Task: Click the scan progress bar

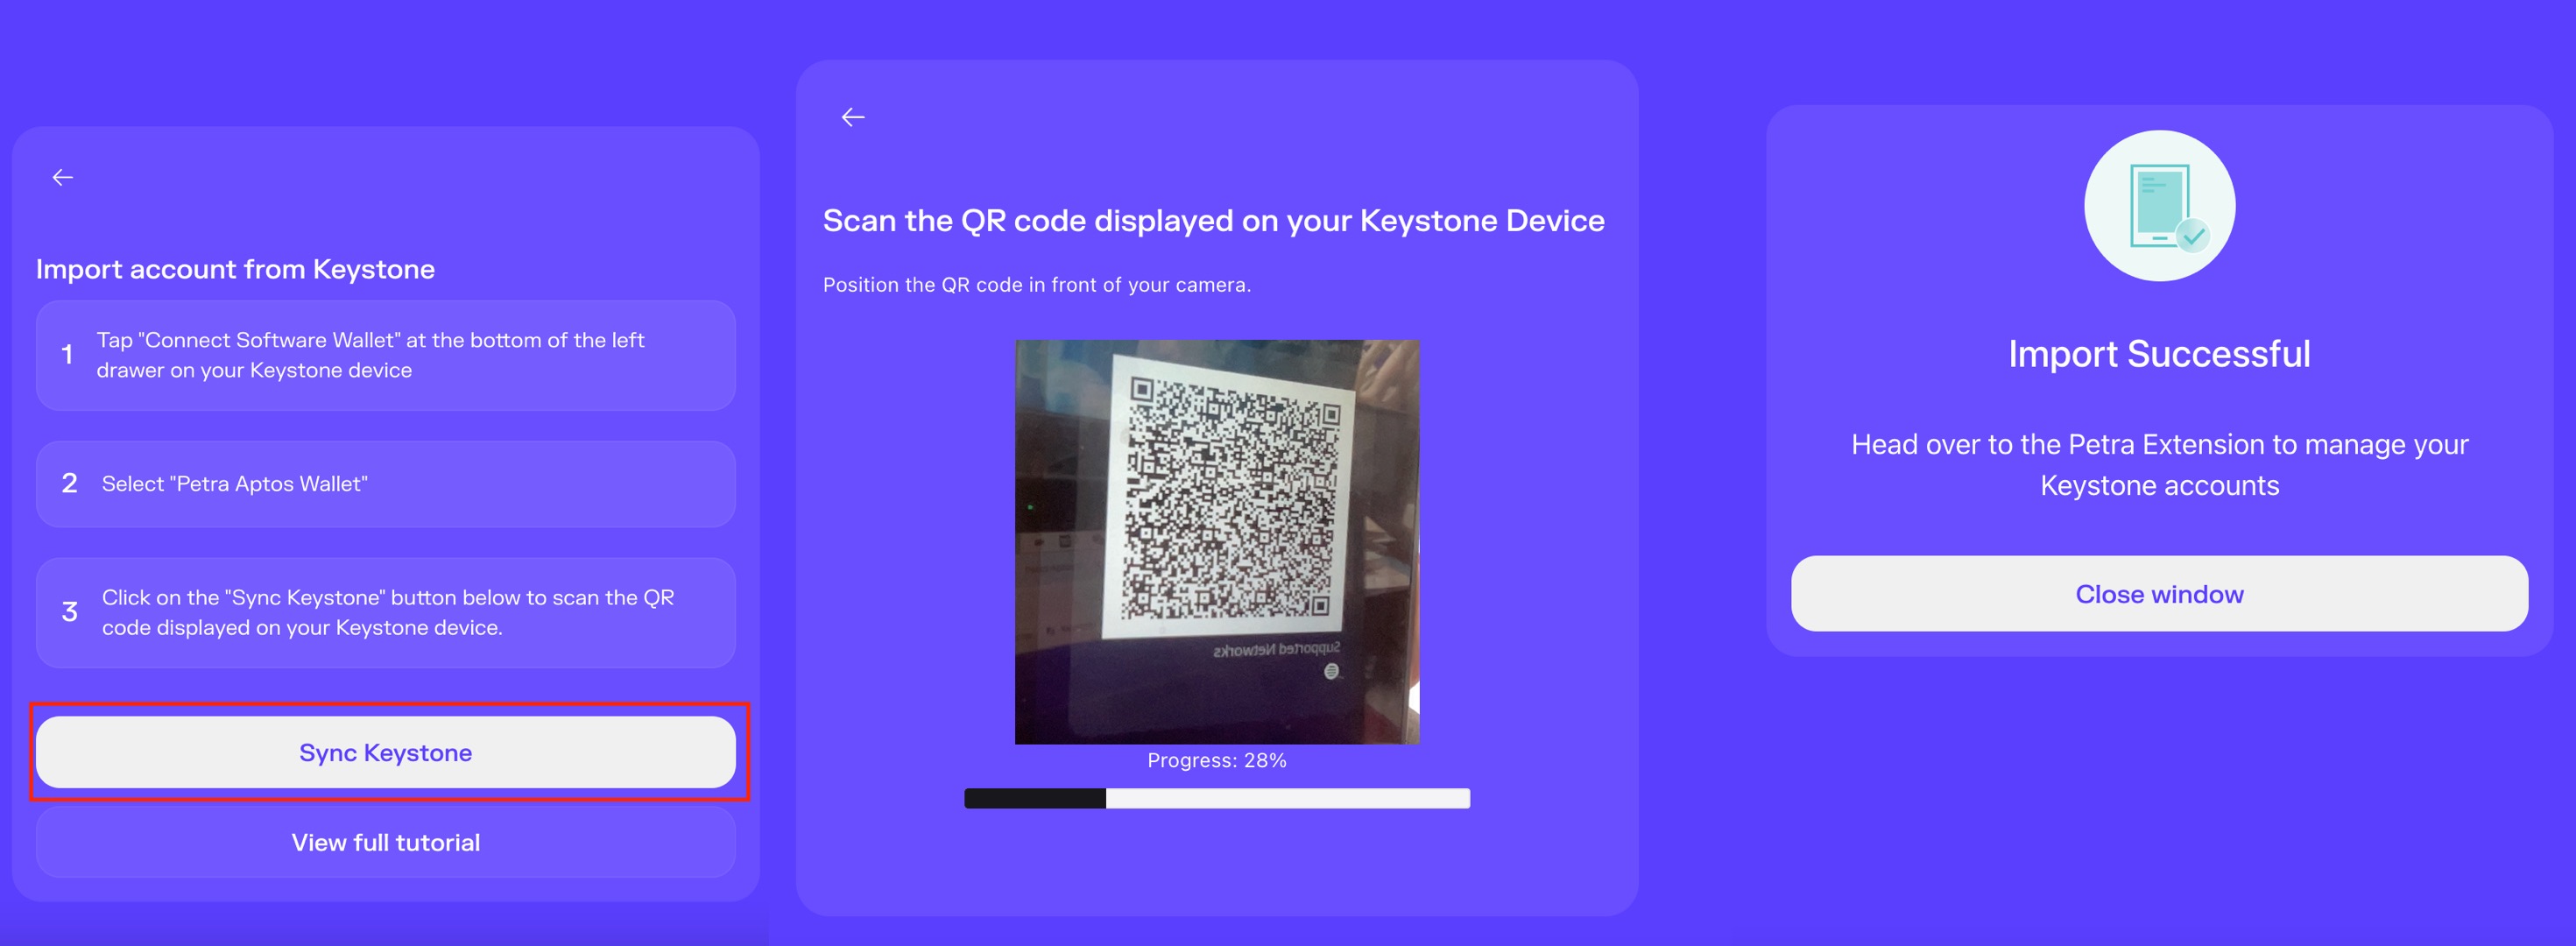Action: [1217, 798]
